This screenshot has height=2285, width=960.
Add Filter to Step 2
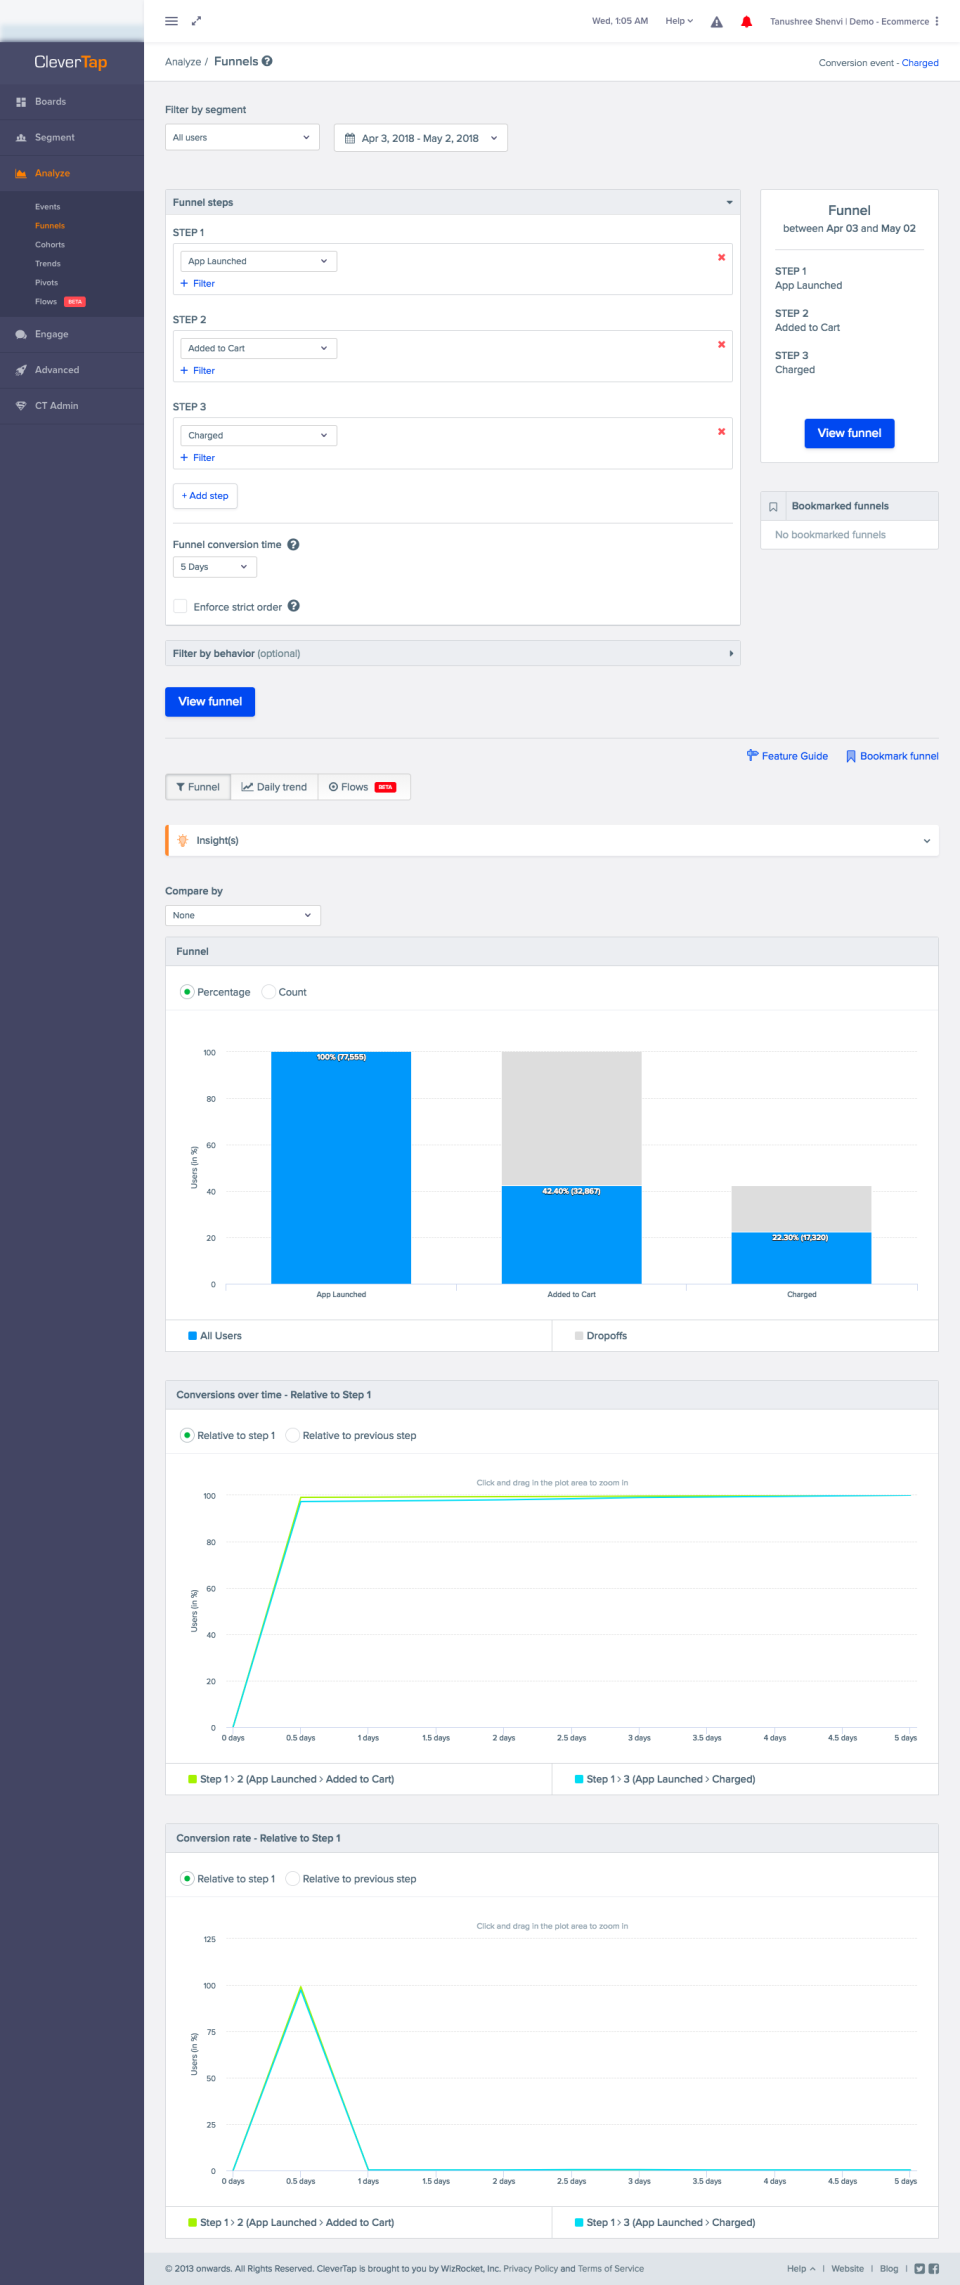198,371
